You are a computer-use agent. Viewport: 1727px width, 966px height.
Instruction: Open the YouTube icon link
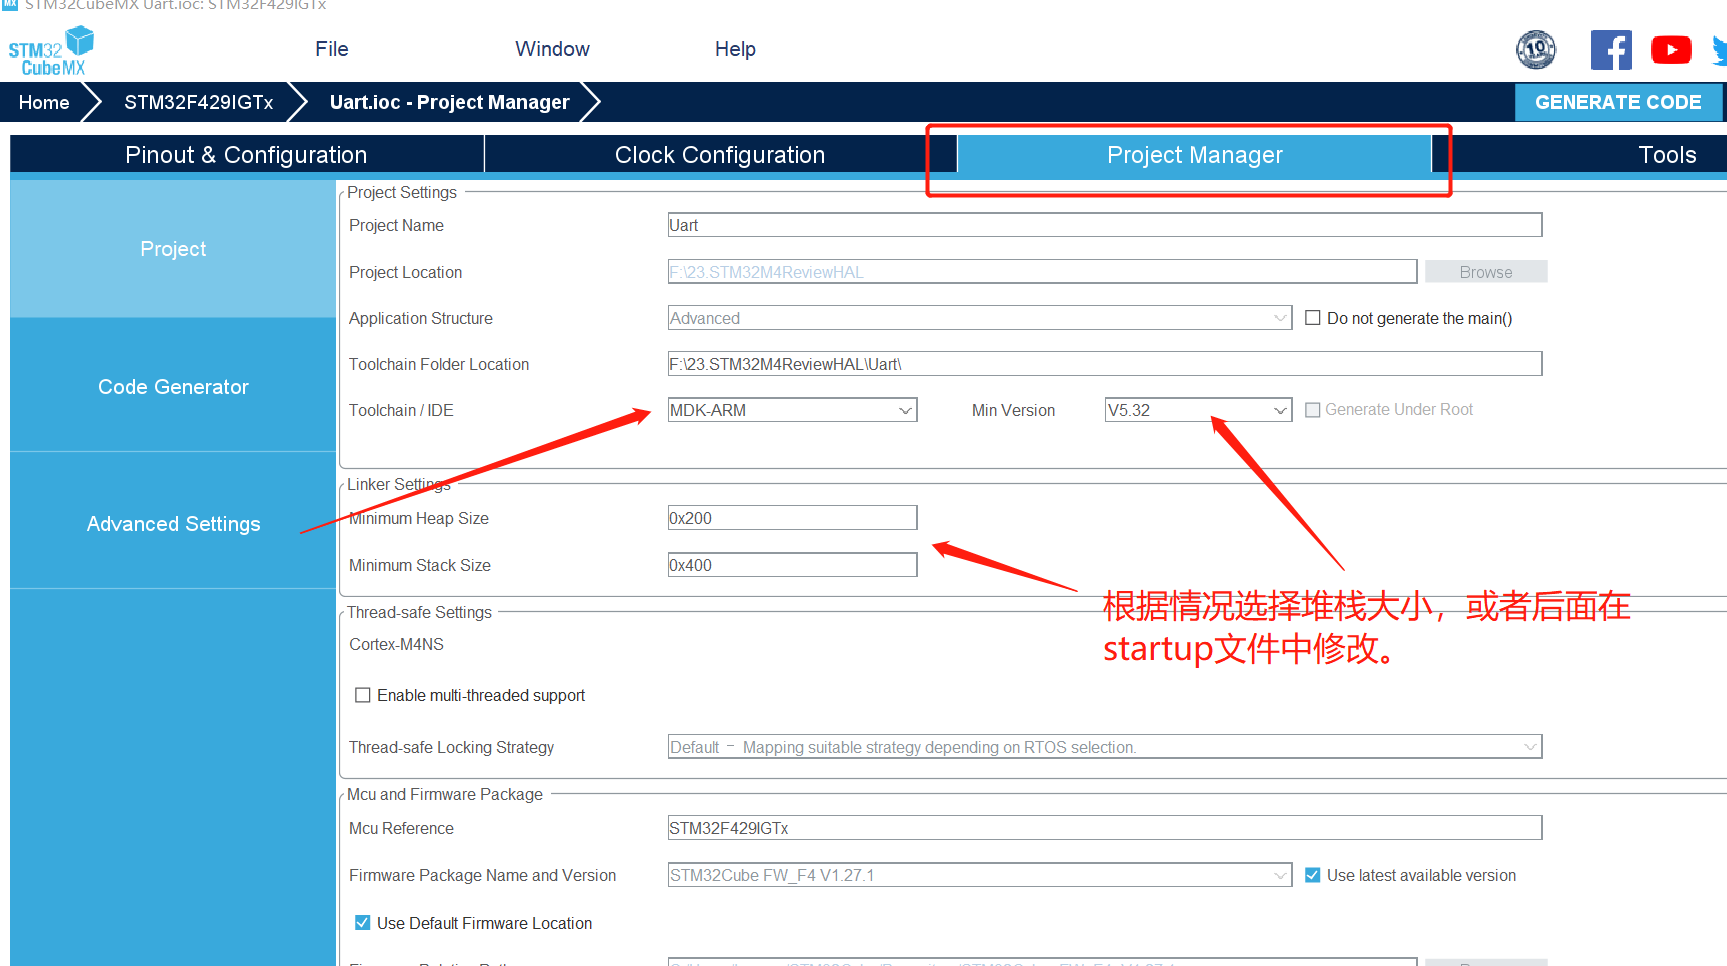[1671, 50]
